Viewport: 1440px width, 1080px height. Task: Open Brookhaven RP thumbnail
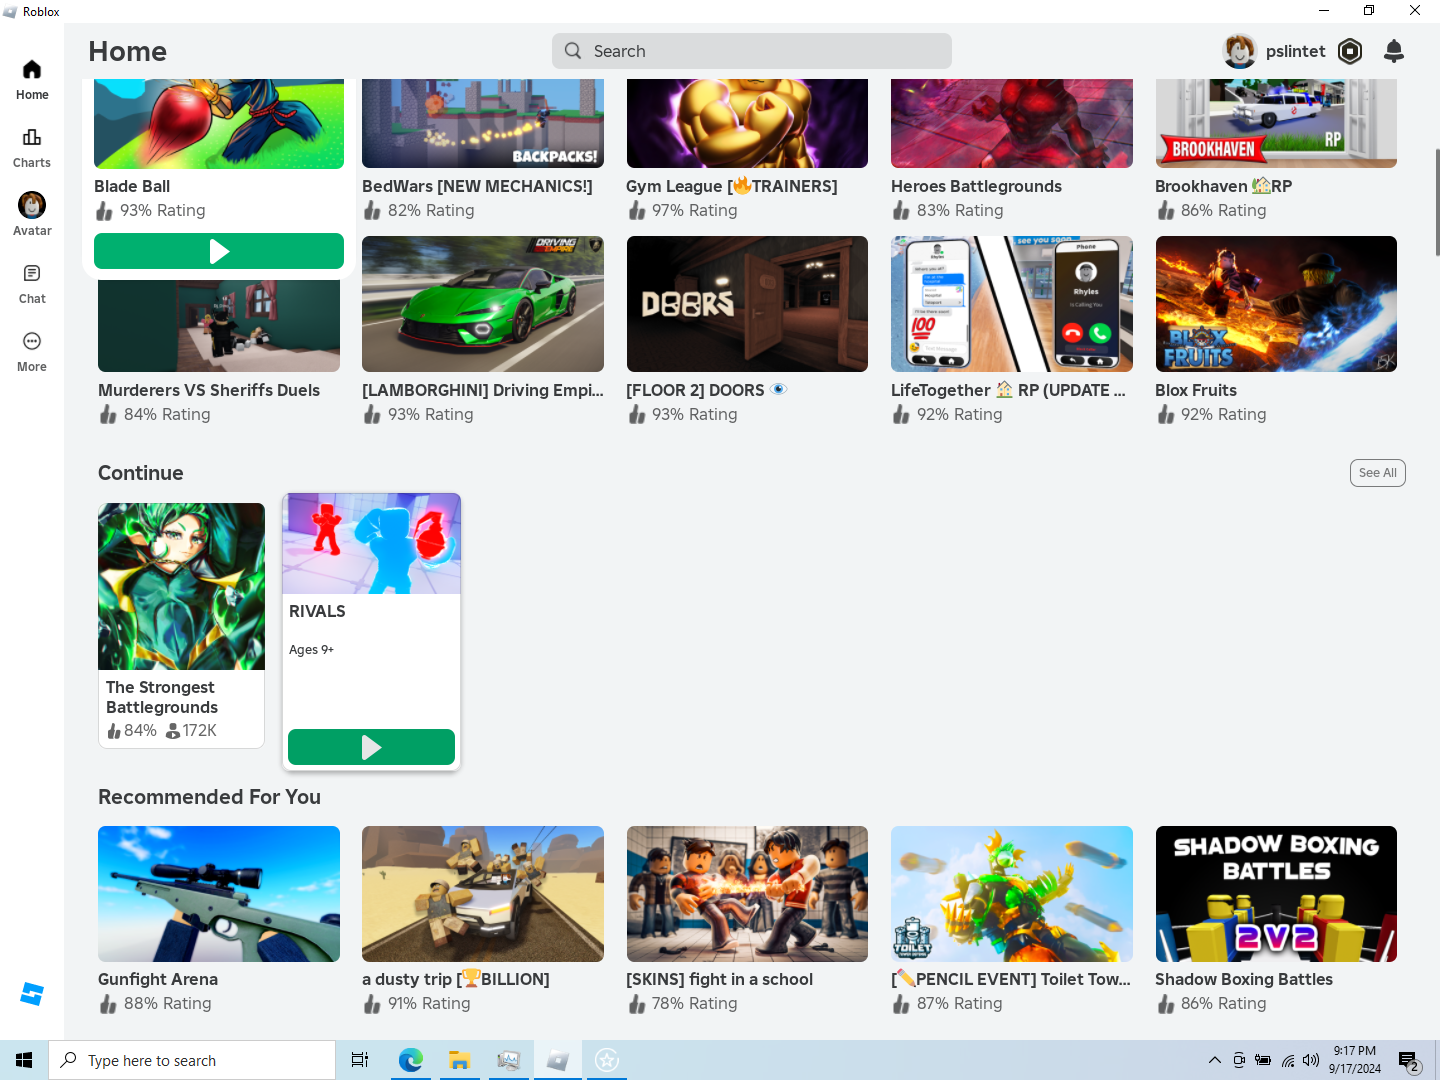coord(1276,123)
